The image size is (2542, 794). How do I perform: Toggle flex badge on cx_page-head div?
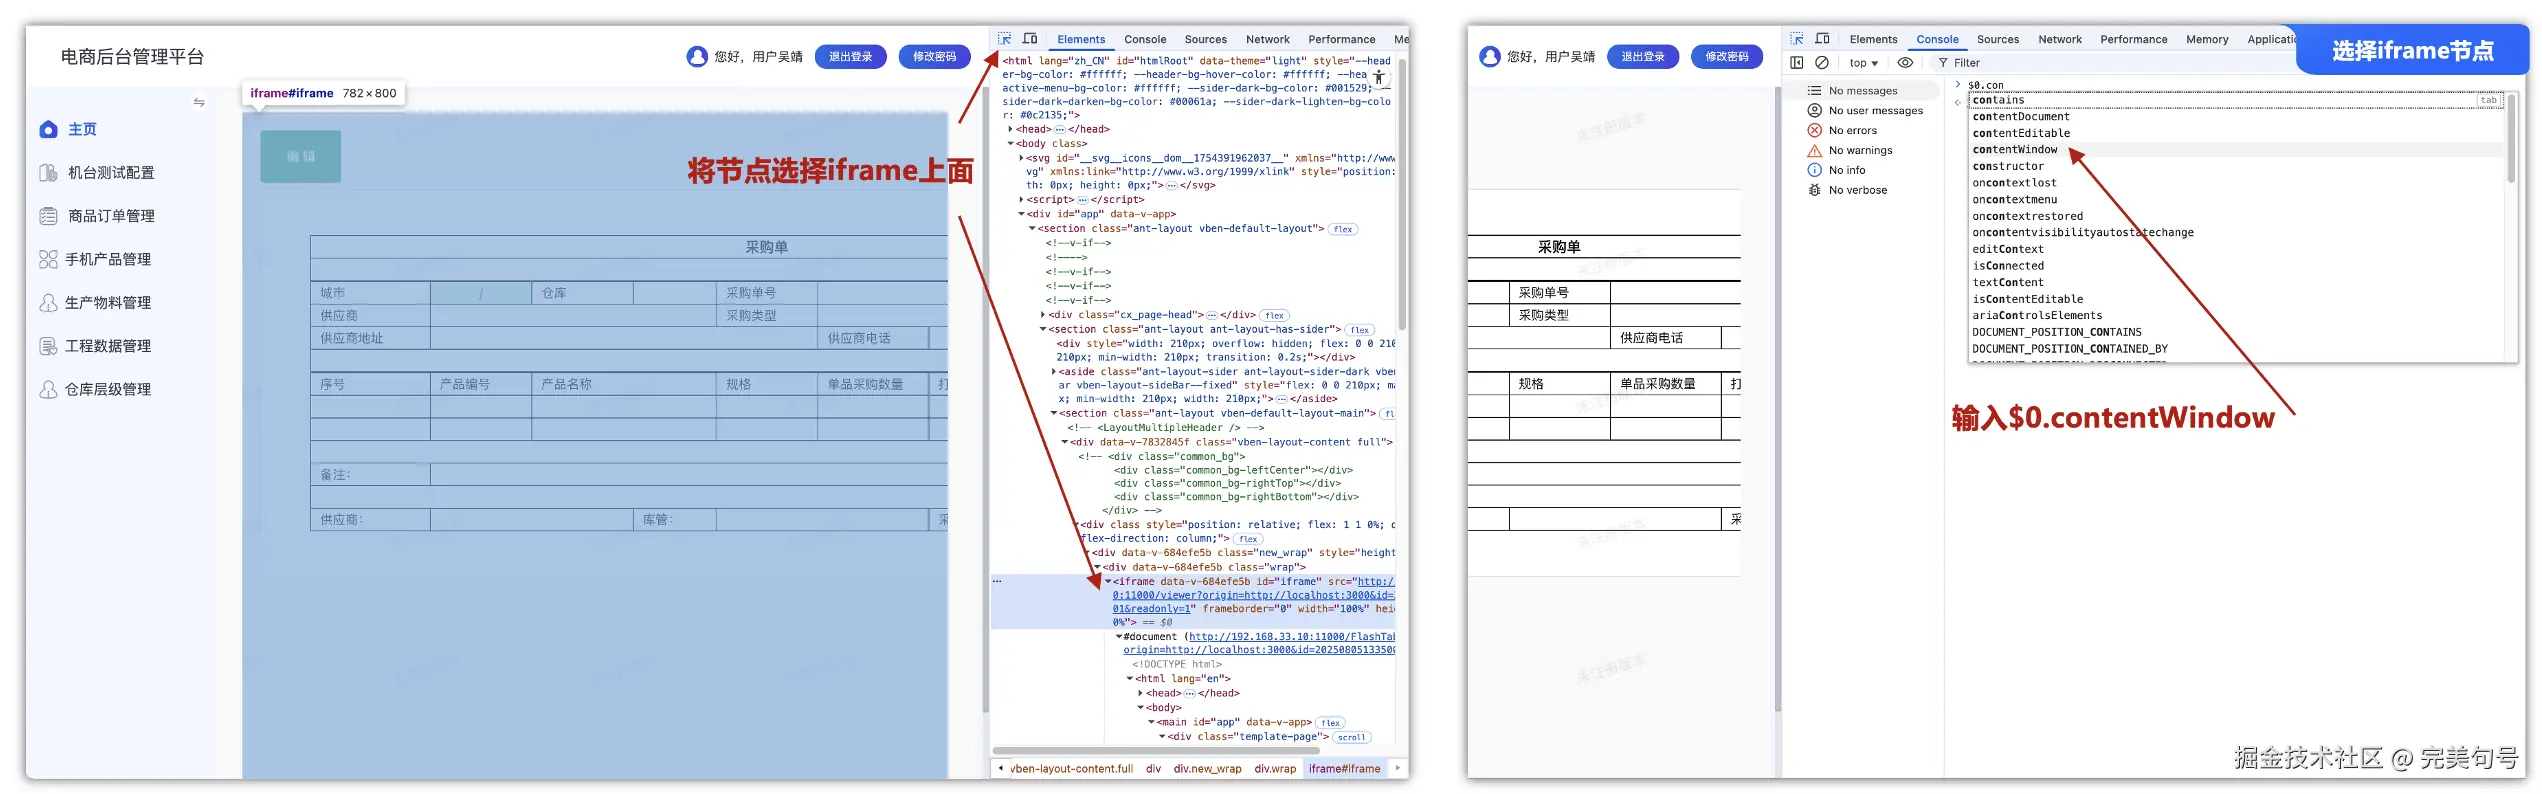pos(1274,315)
